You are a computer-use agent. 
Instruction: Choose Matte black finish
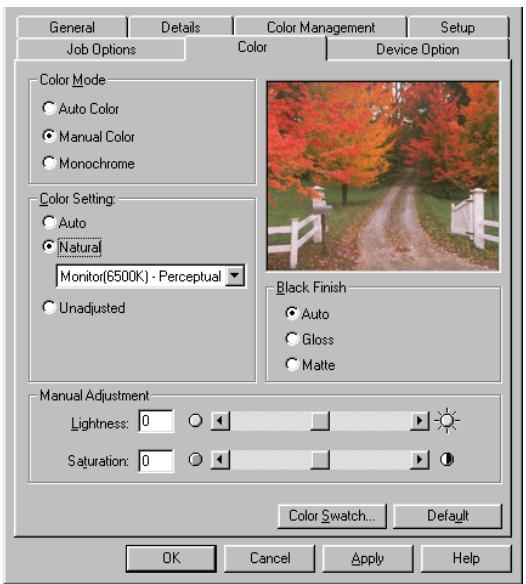click(x=292, y=364)
